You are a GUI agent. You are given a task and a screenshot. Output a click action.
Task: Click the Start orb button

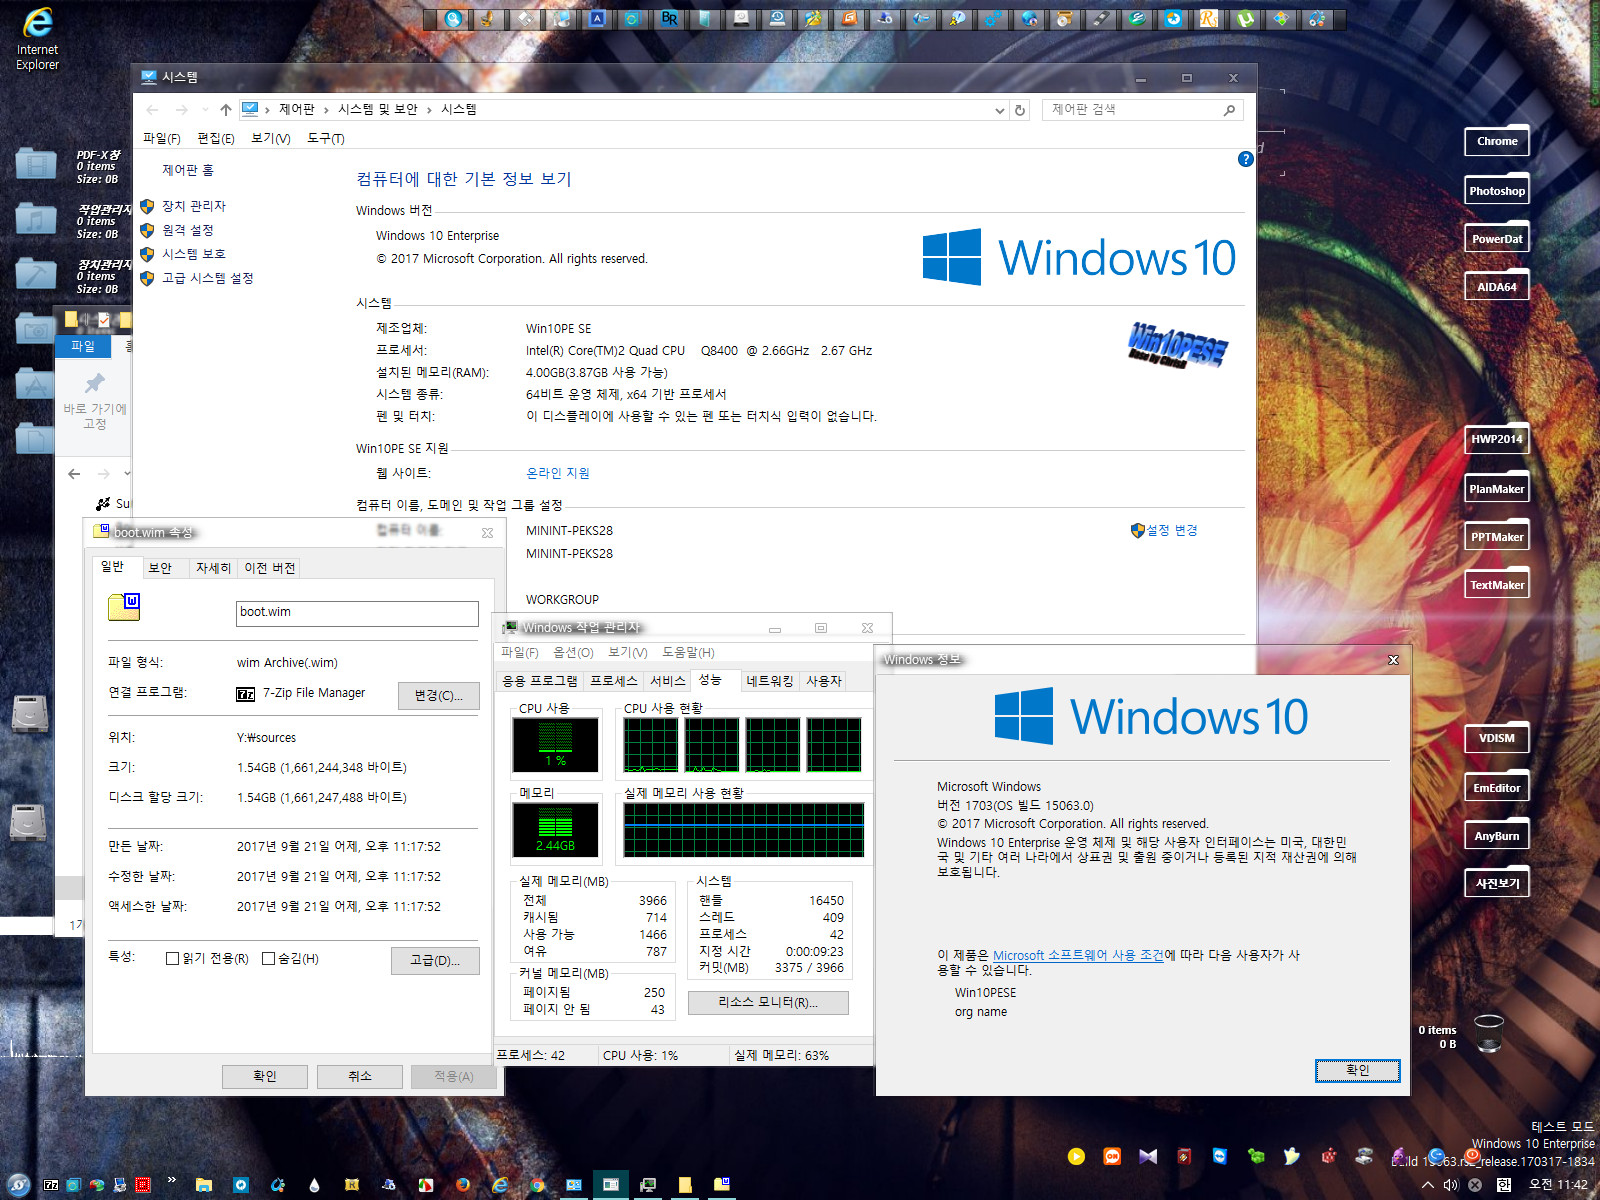(18, 1185)
